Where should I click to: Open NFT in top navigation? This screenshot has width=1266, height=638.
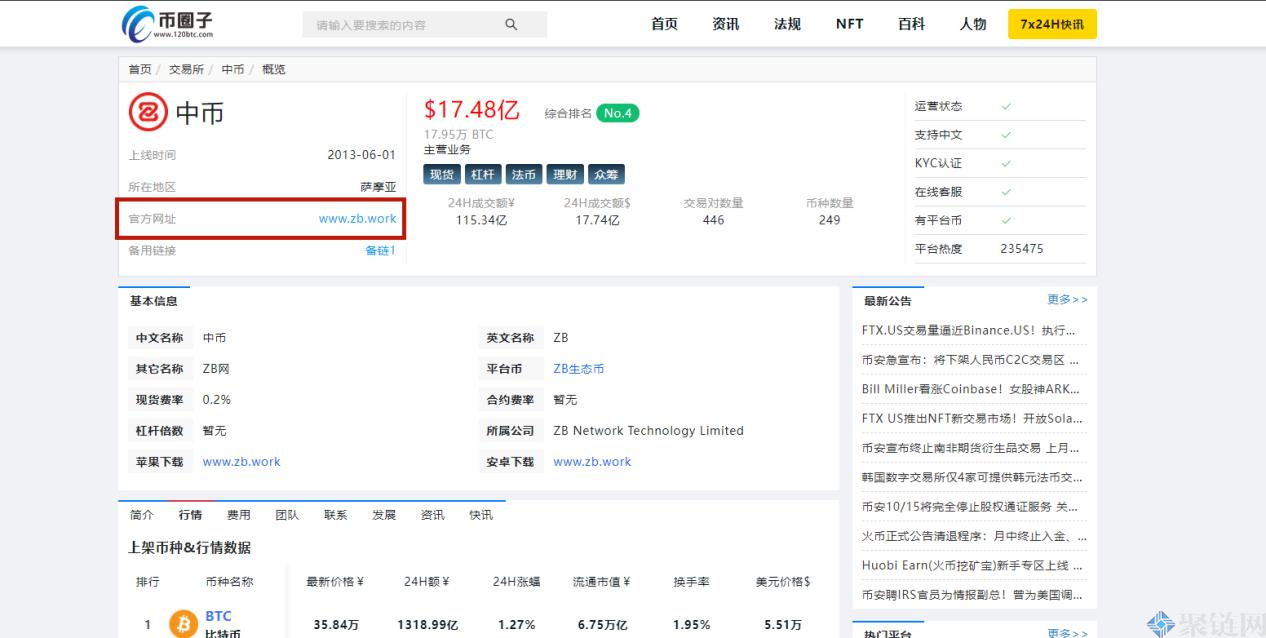coord(849,24)
